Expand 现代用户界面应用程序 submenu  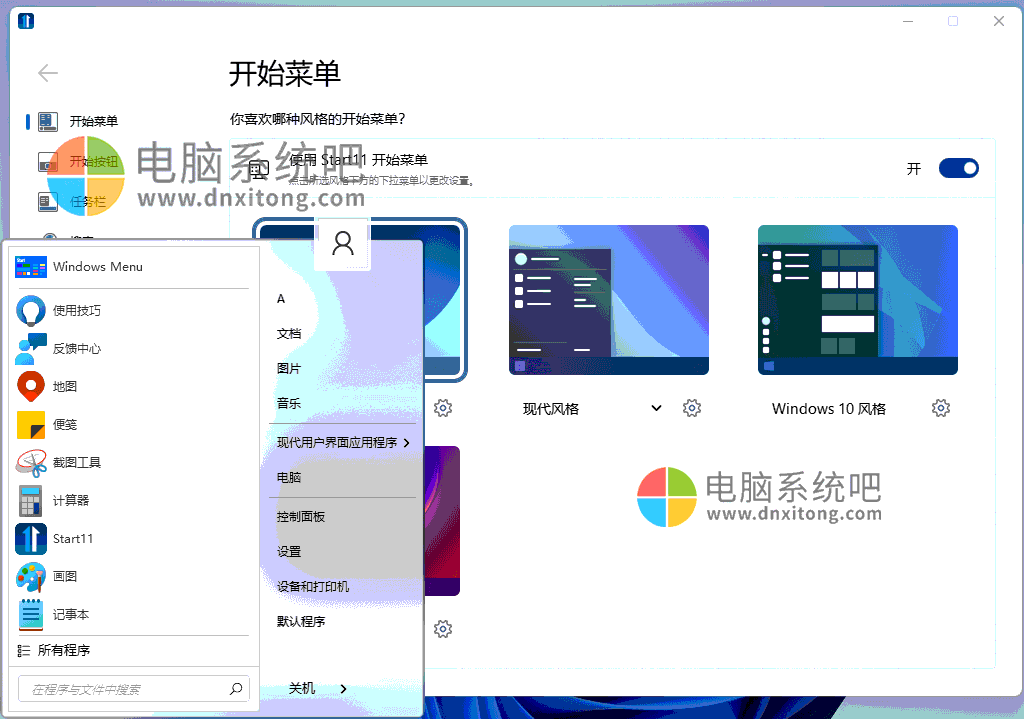point(342,443)
